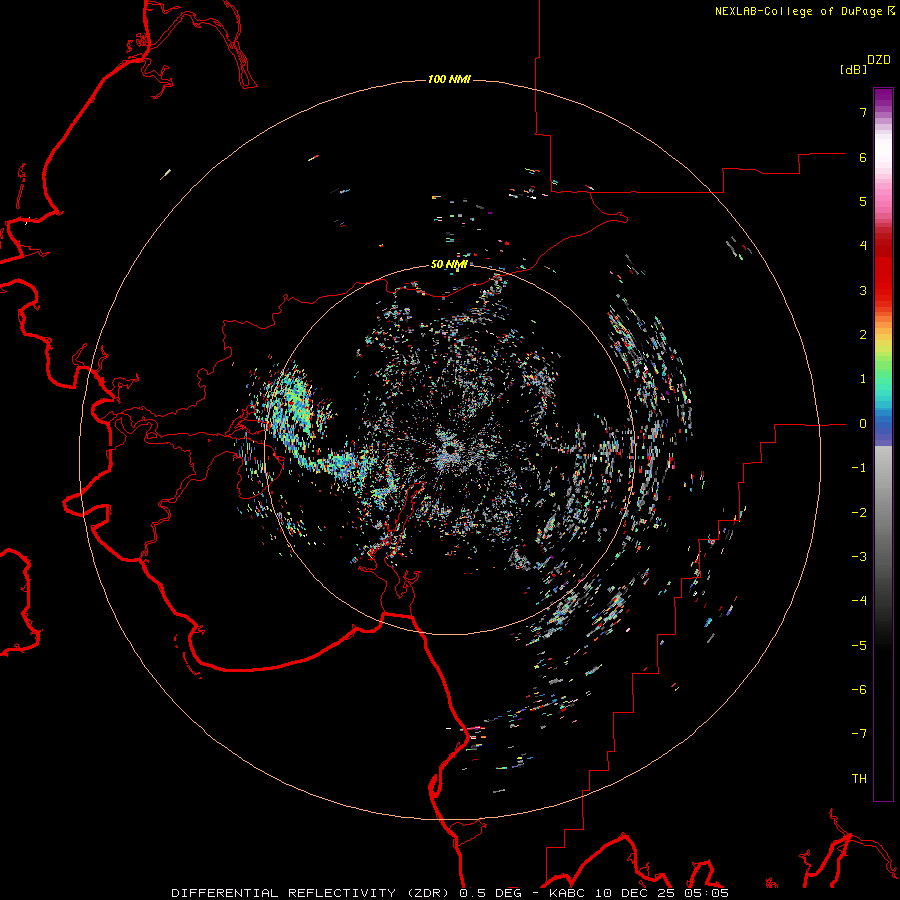Select the "2" tick label on scale
Screen dimensions: 900x900
[863, 335]
